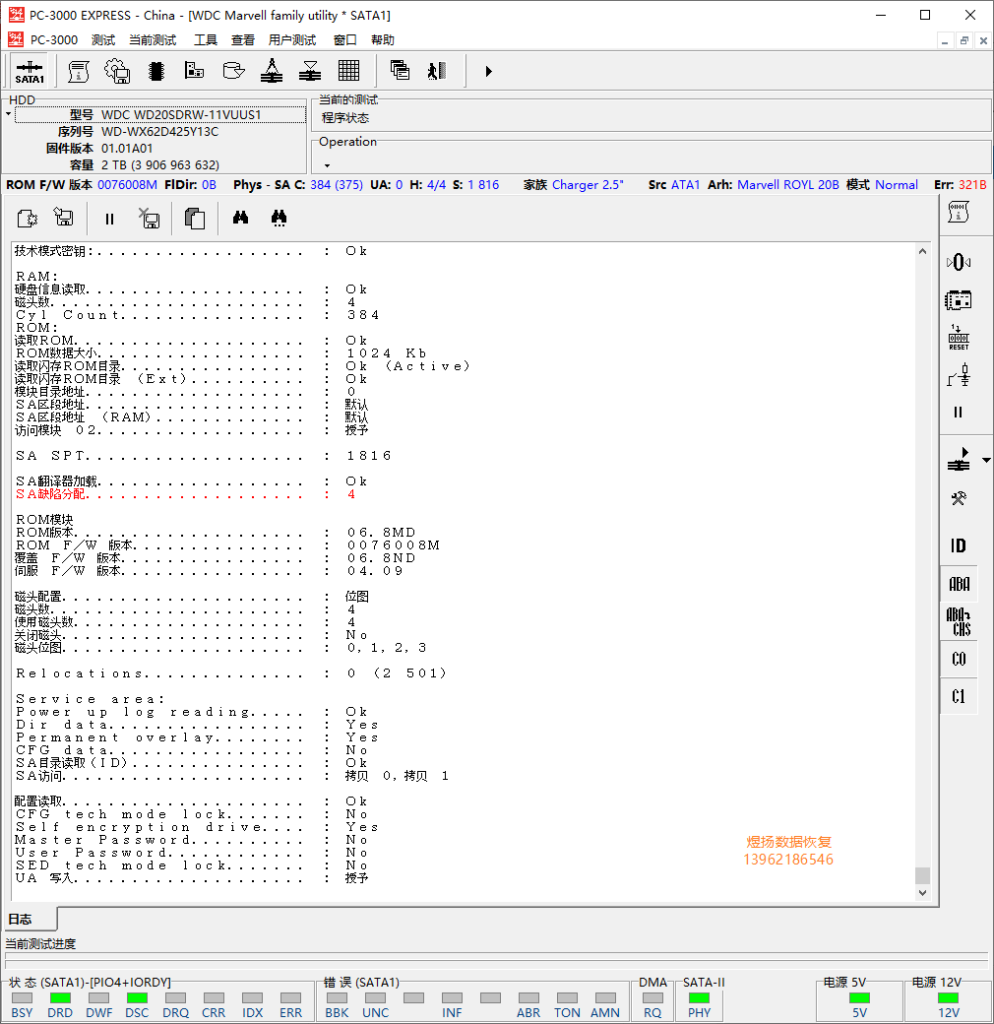Click the log vertical scrollbar thumb
994x1024 pixels.
922,875
